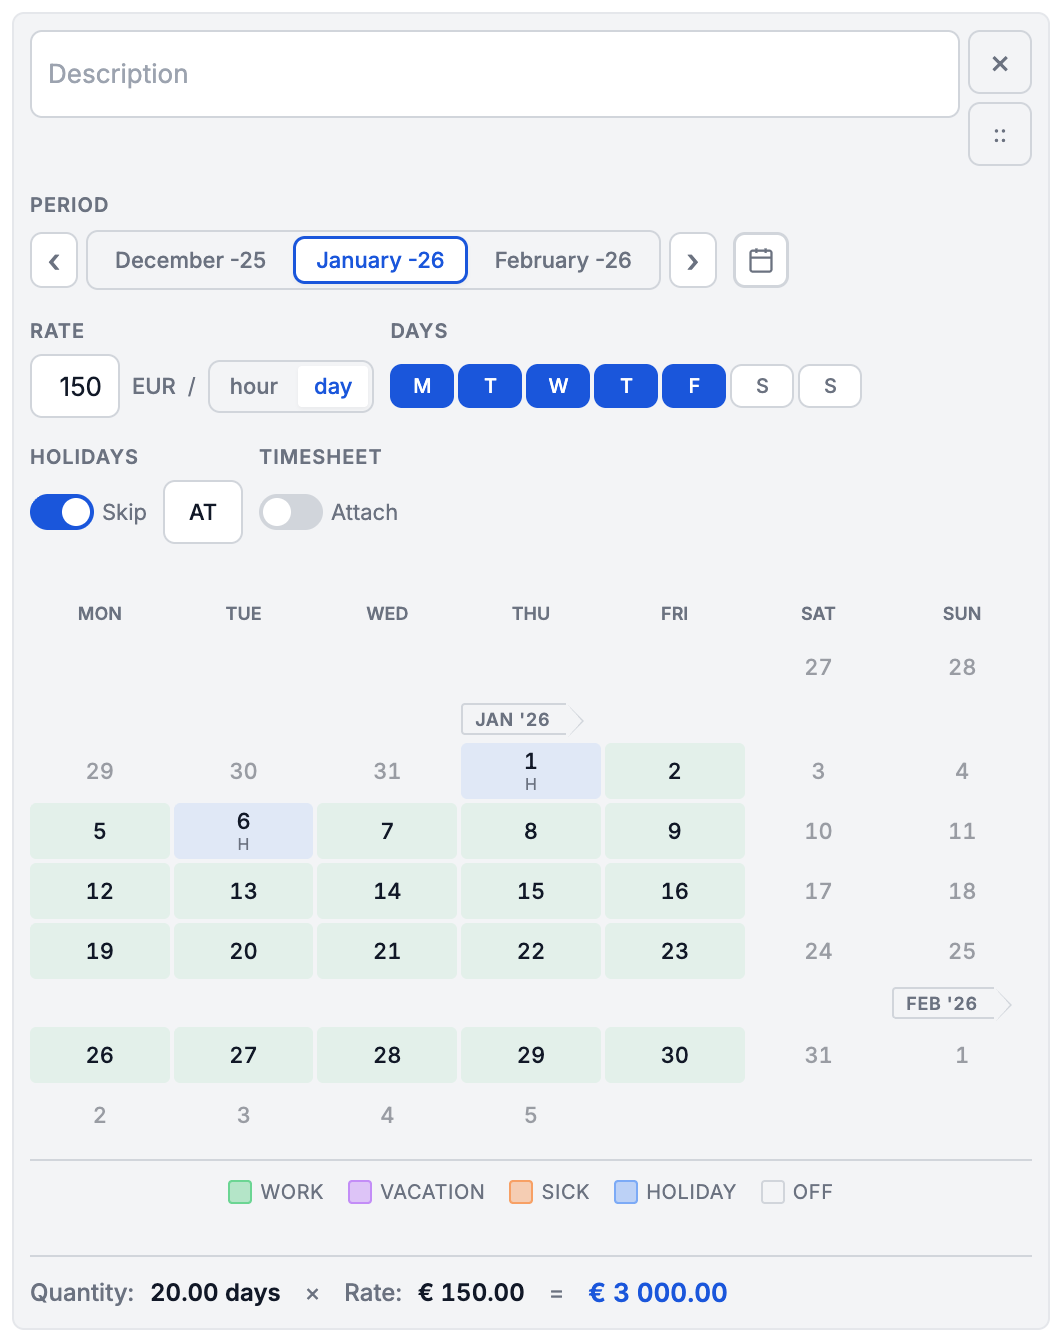Enable Saturday in the DAYS selector

tap(762, 386)
